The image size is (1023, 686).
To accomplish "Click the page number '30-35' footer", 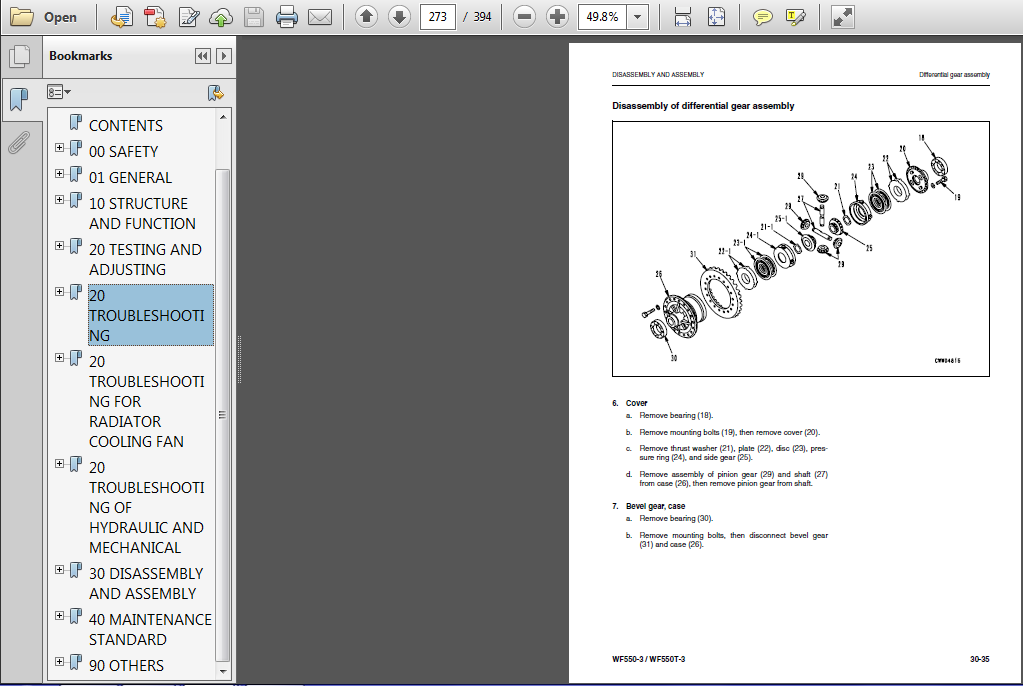I will pos(979,659).
